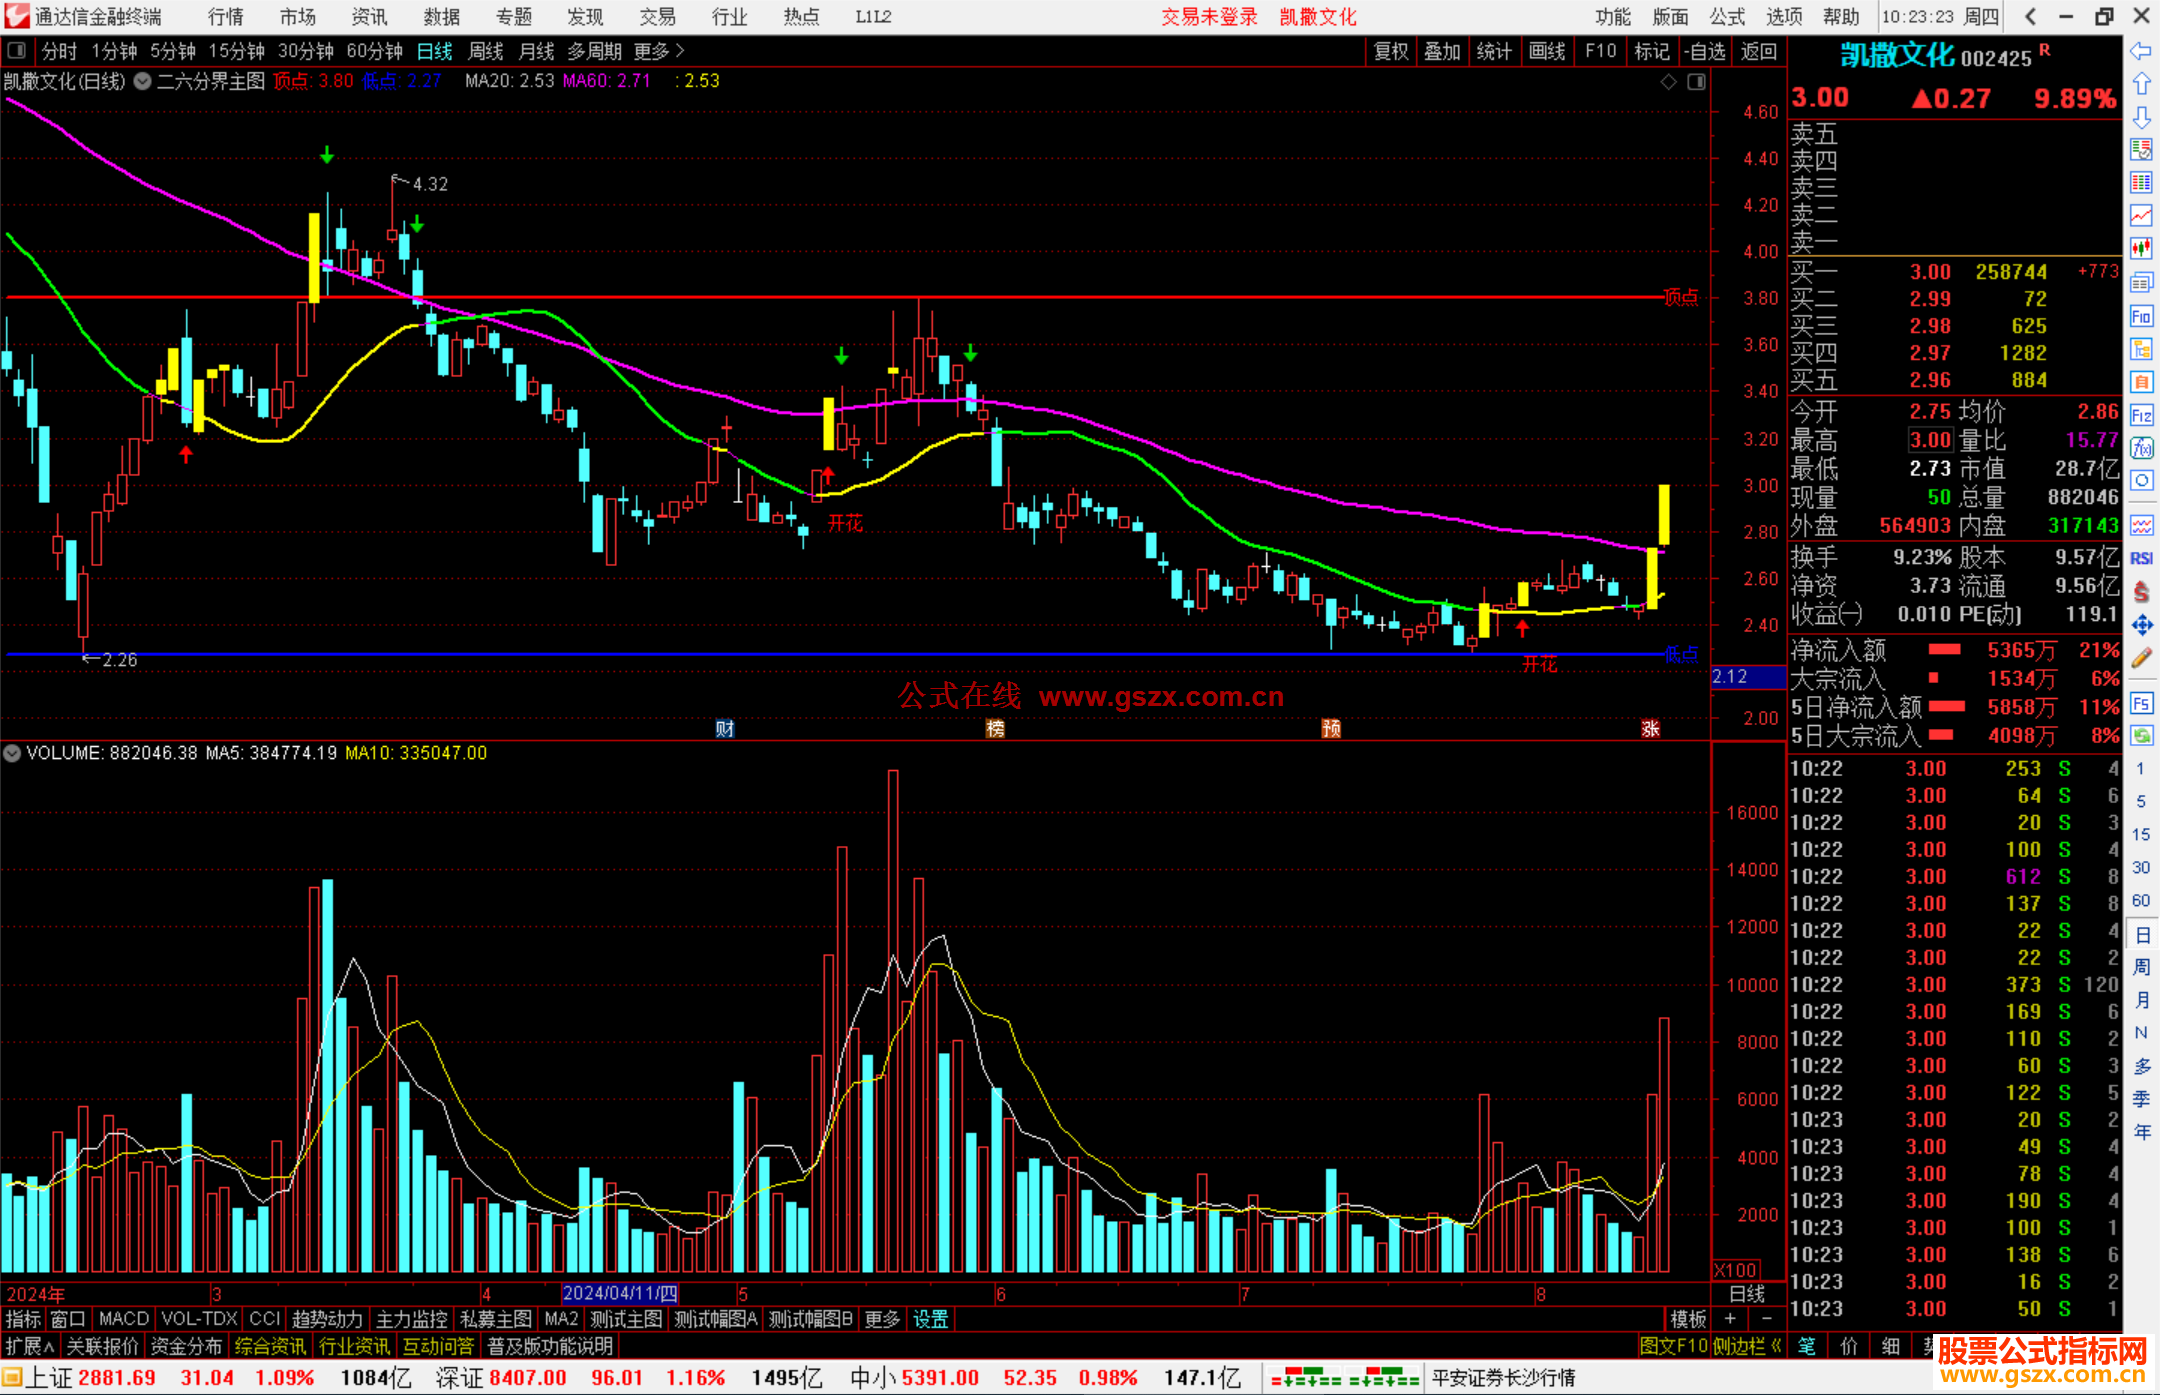Open the 行情 menu
Viewport: 2160px width, 1395px height.
click(225, 17)
